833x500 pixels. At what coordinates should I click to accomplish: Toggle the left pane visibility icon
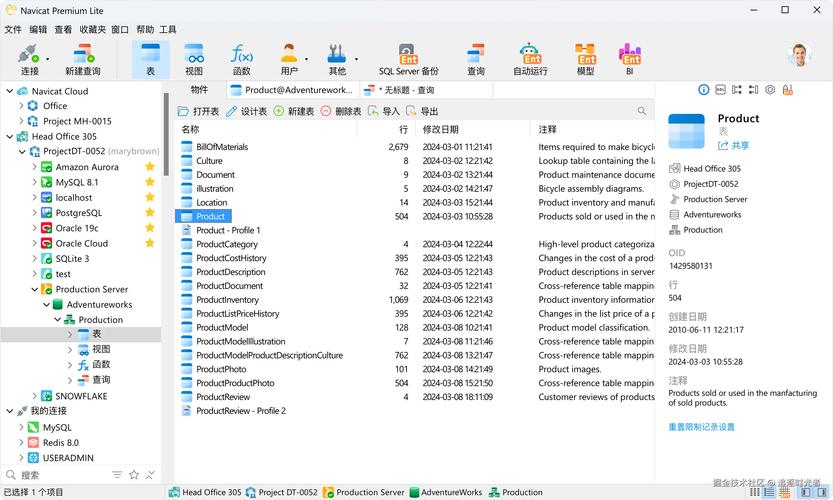click(x=806, y=493)
